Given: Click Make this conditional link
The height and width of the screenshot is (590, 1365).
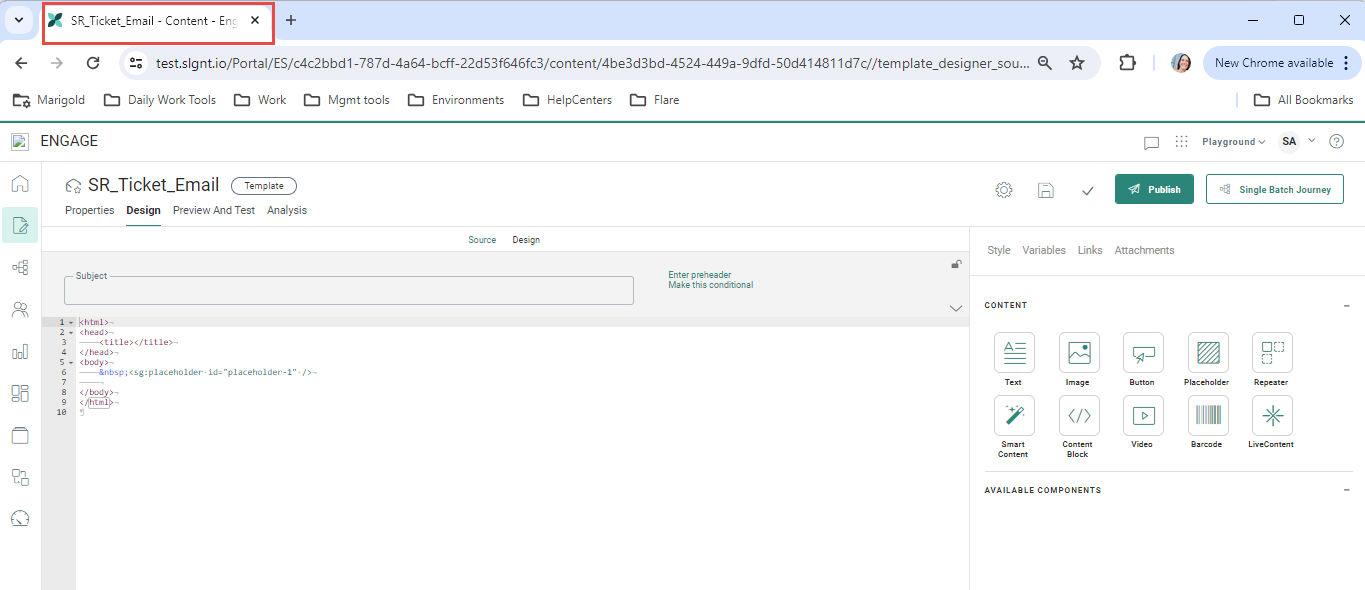Looking at the screenshot, I should point(710,286).
